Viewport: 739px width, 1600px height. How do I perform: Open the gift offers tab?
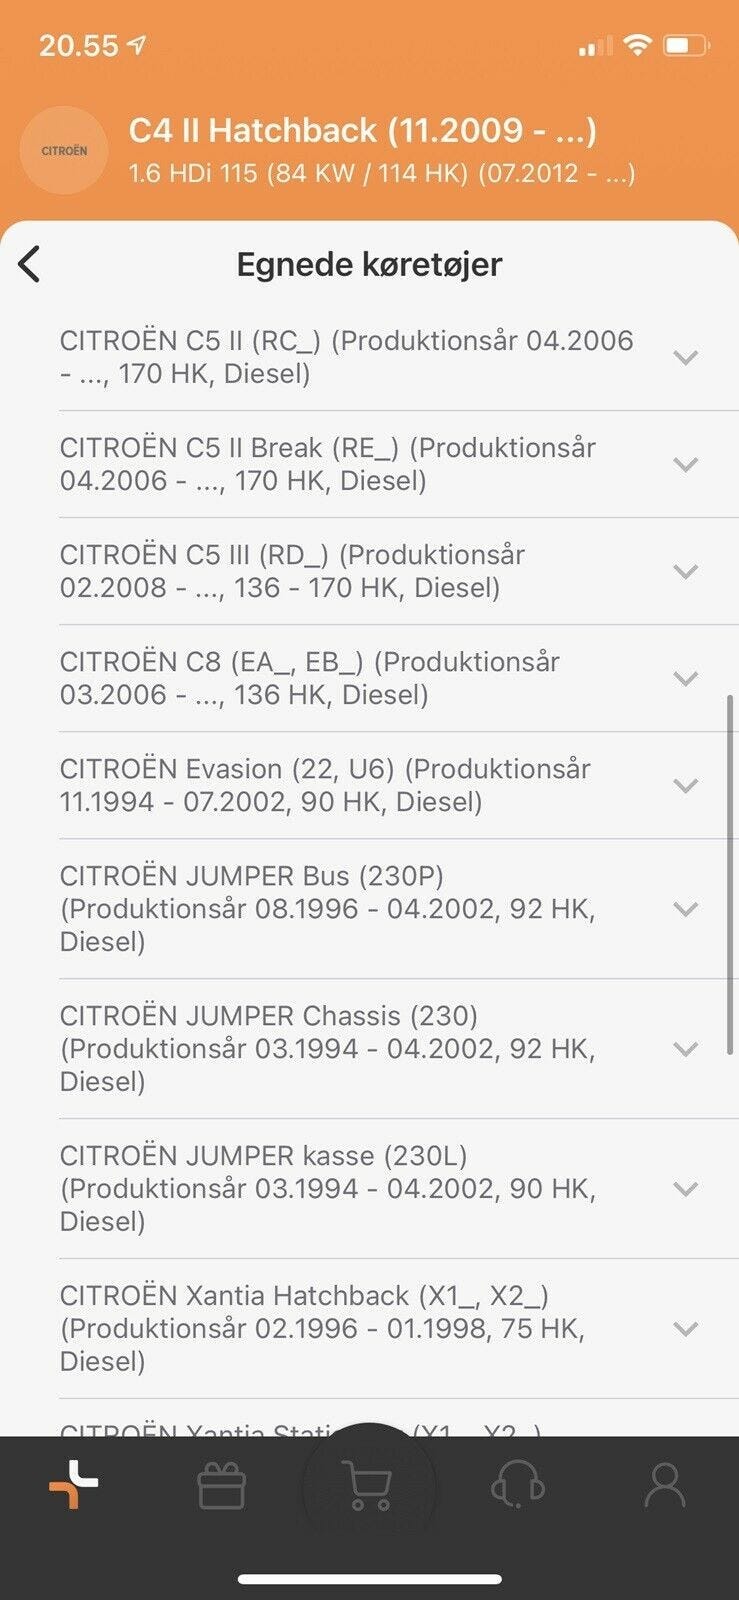pos(221,1486)
